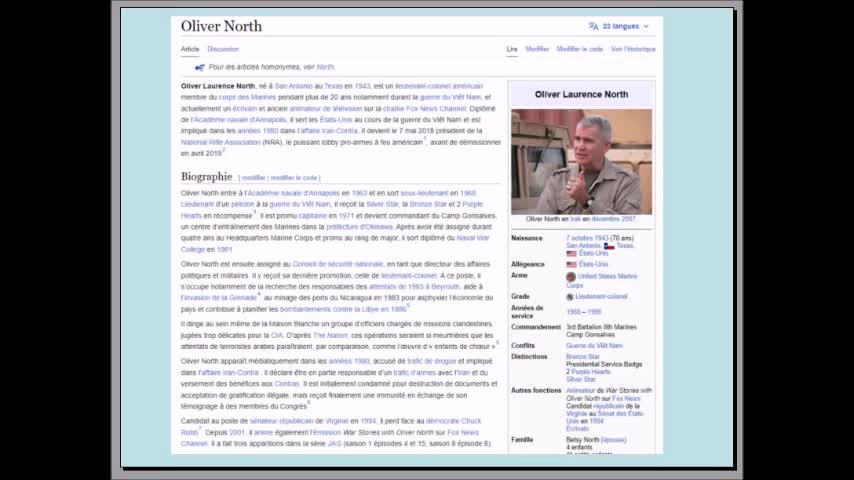
Task: Open the Silver Star link in Biographie
Action: pos(382,204)
